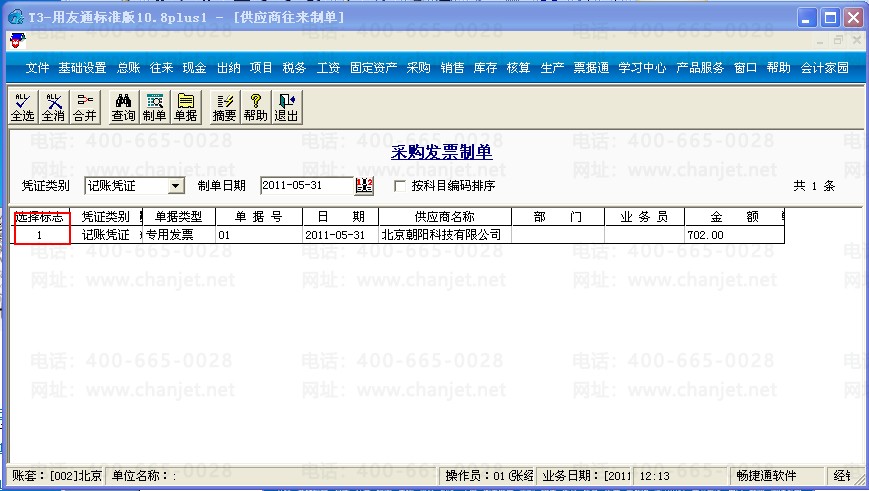Open the 核算 menu

(x=519, y=68)
